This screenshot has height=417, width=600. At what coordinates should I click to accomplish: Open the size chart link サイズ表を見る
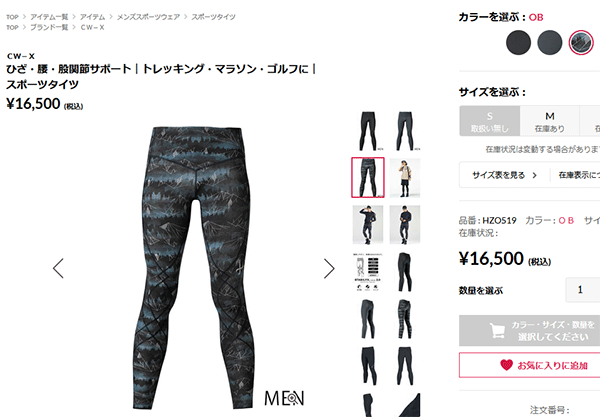pyautogui.click(x=504, y=175)
